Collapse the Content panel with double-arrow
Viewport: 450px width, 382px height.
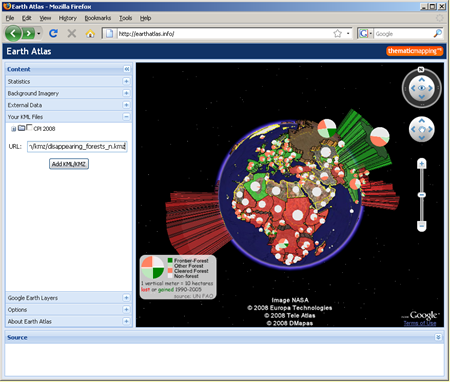coord(127,69)
